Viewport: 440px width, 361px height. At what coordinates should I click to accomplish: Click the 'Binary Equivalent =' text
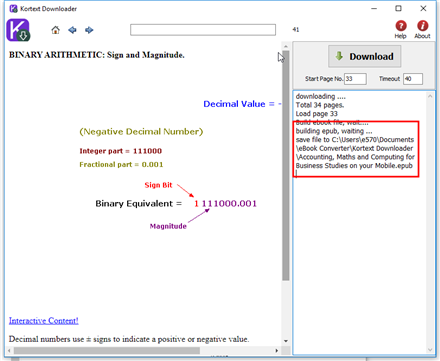point(139,204)
